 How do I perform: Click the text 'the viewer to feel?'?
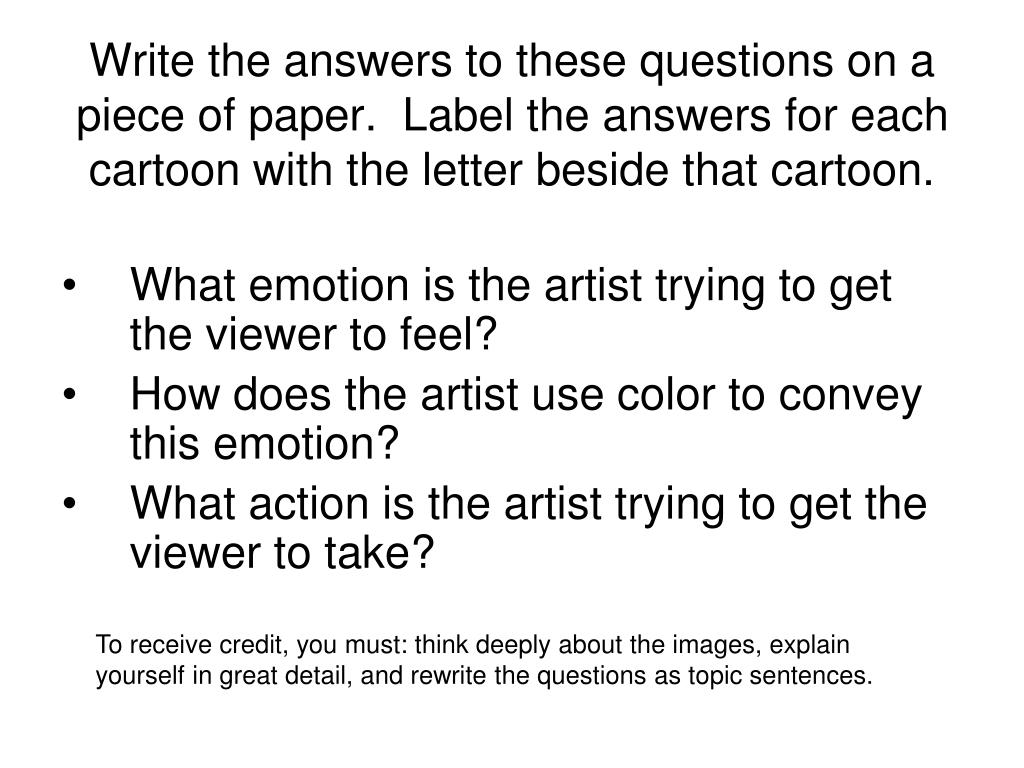point(313,334)
